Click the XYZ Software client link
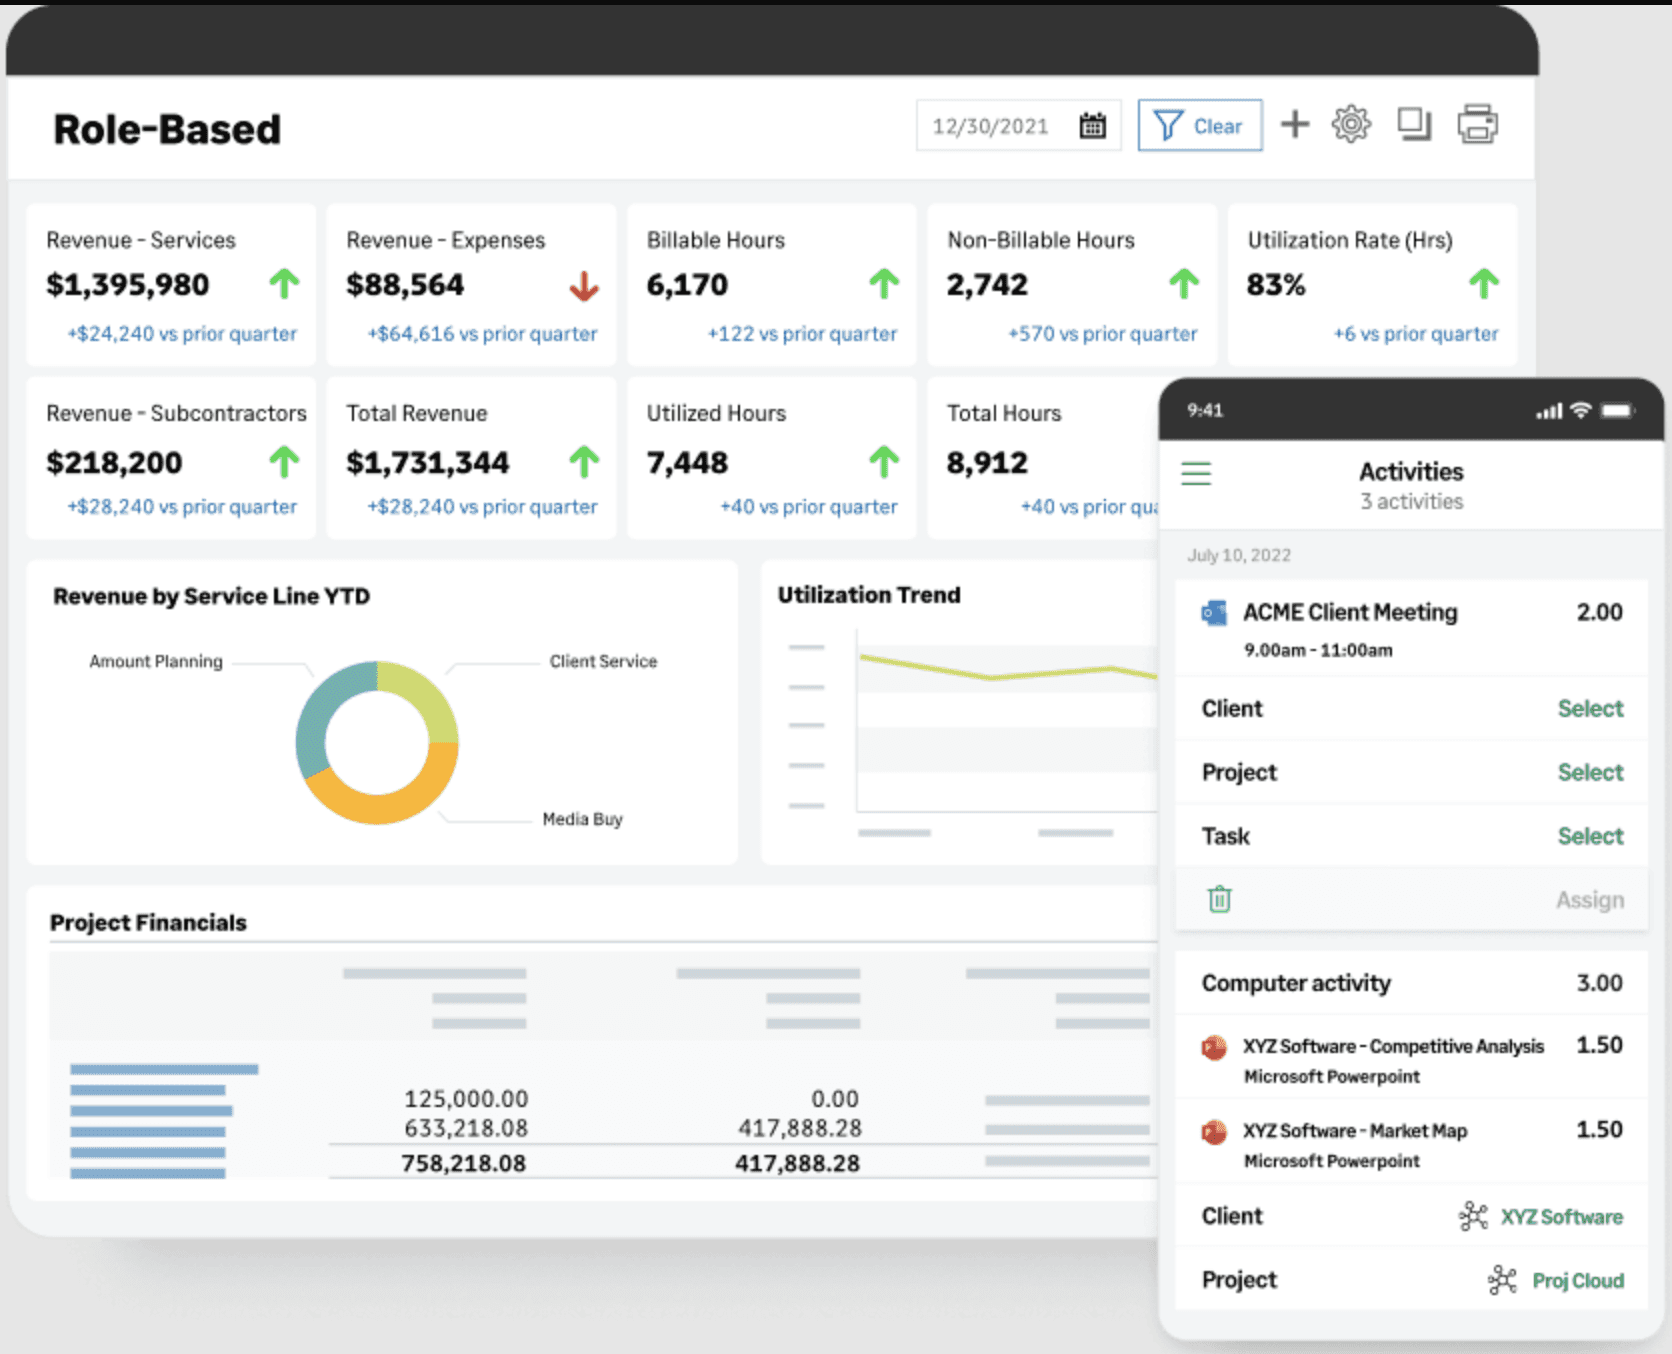 1561,1217
